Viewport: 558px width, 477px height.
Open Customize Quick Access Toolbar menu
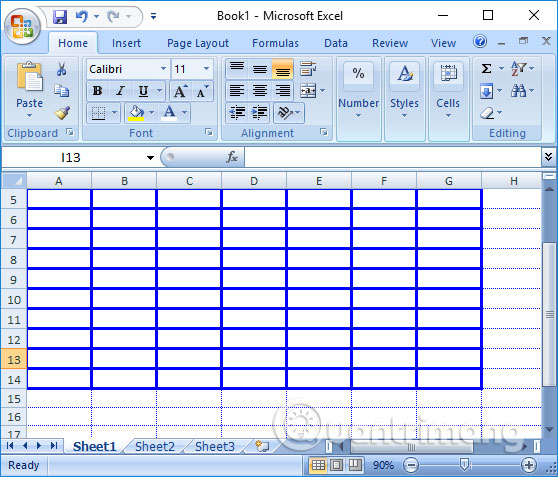click(153, 16)
